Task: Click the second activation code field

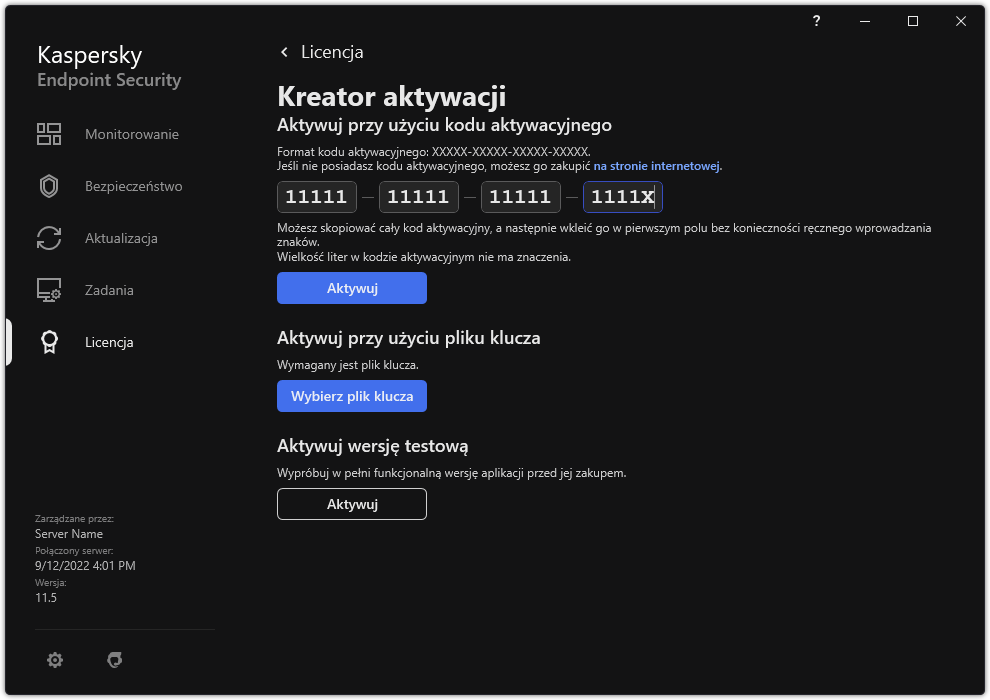Action: (x=418, y=197)
